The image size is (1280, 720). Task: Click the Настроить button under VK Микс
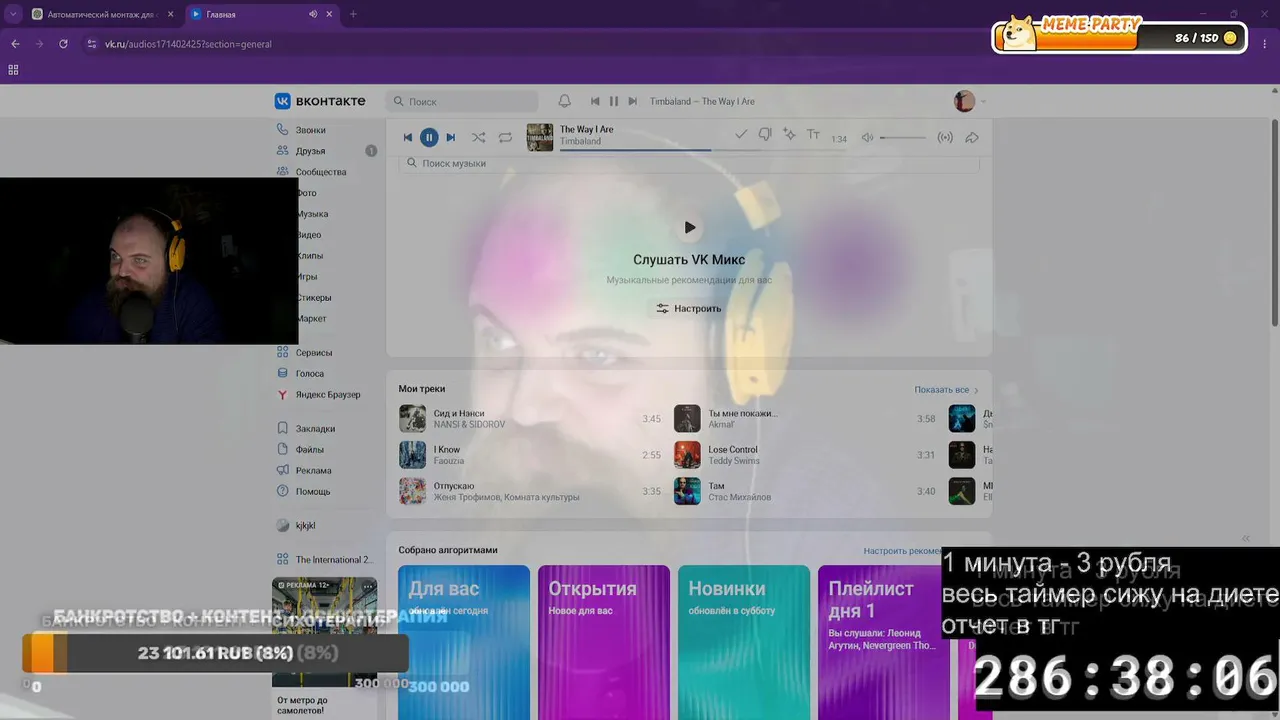click(689, 309)
